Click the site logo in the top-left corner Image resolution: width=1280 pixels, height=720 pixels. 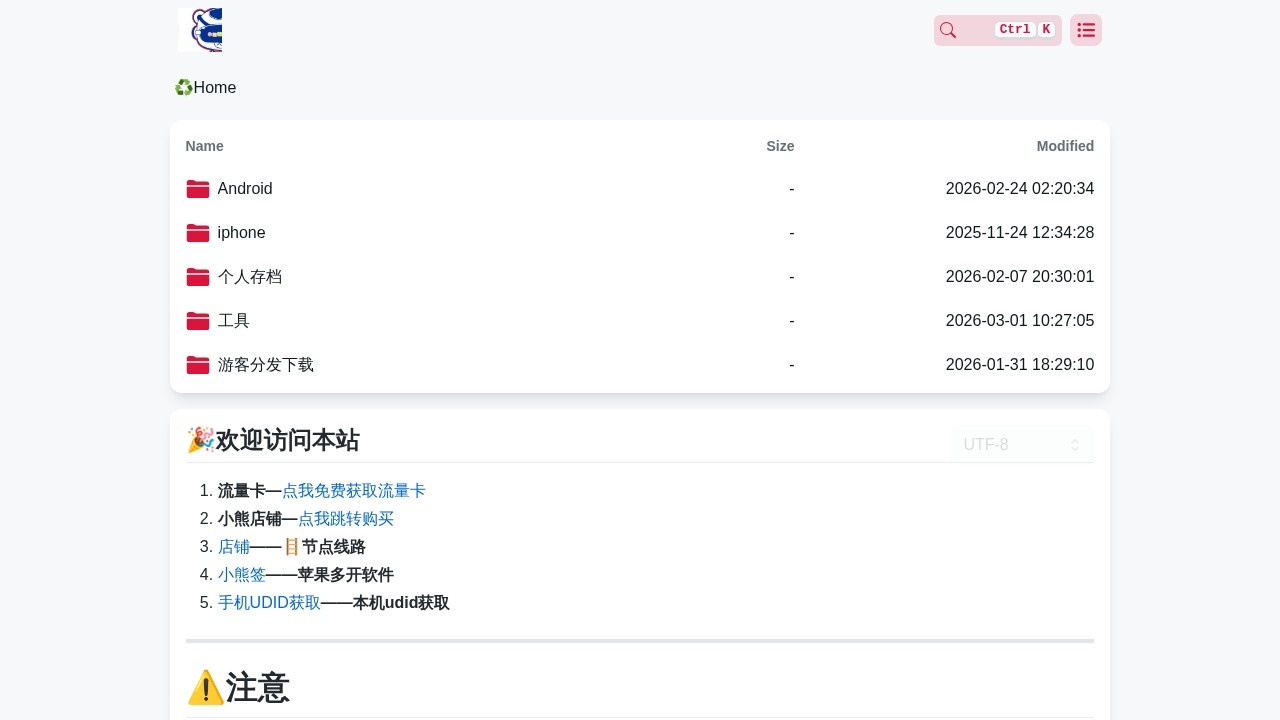[200, 30]
